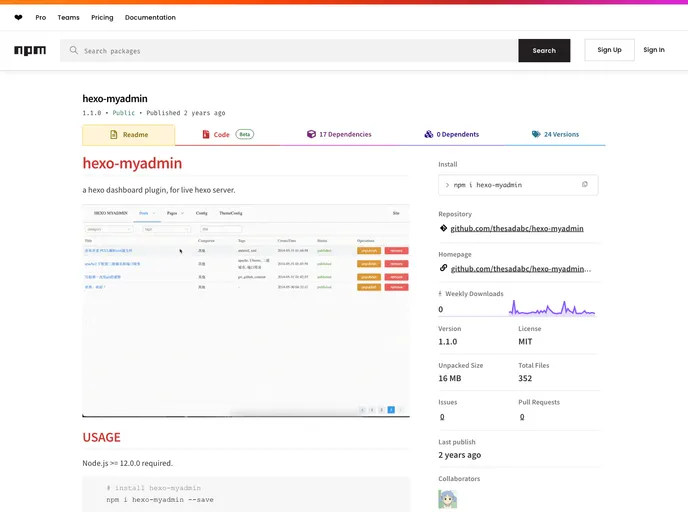
Task: Open the Pricing menu item
Action: coord(102,18)
